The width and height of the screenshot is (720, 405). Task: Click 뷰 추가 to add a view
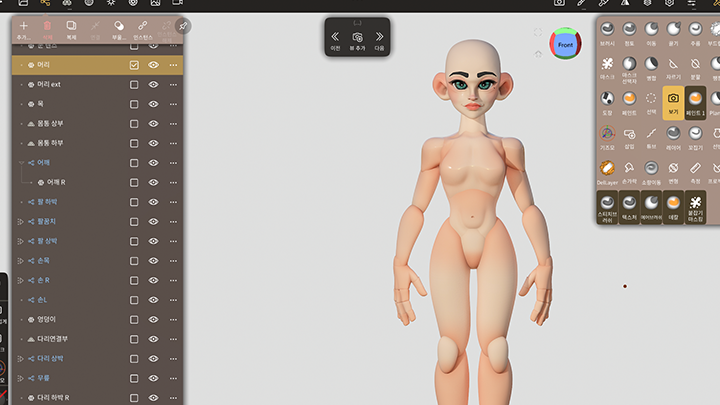[357, 41]
